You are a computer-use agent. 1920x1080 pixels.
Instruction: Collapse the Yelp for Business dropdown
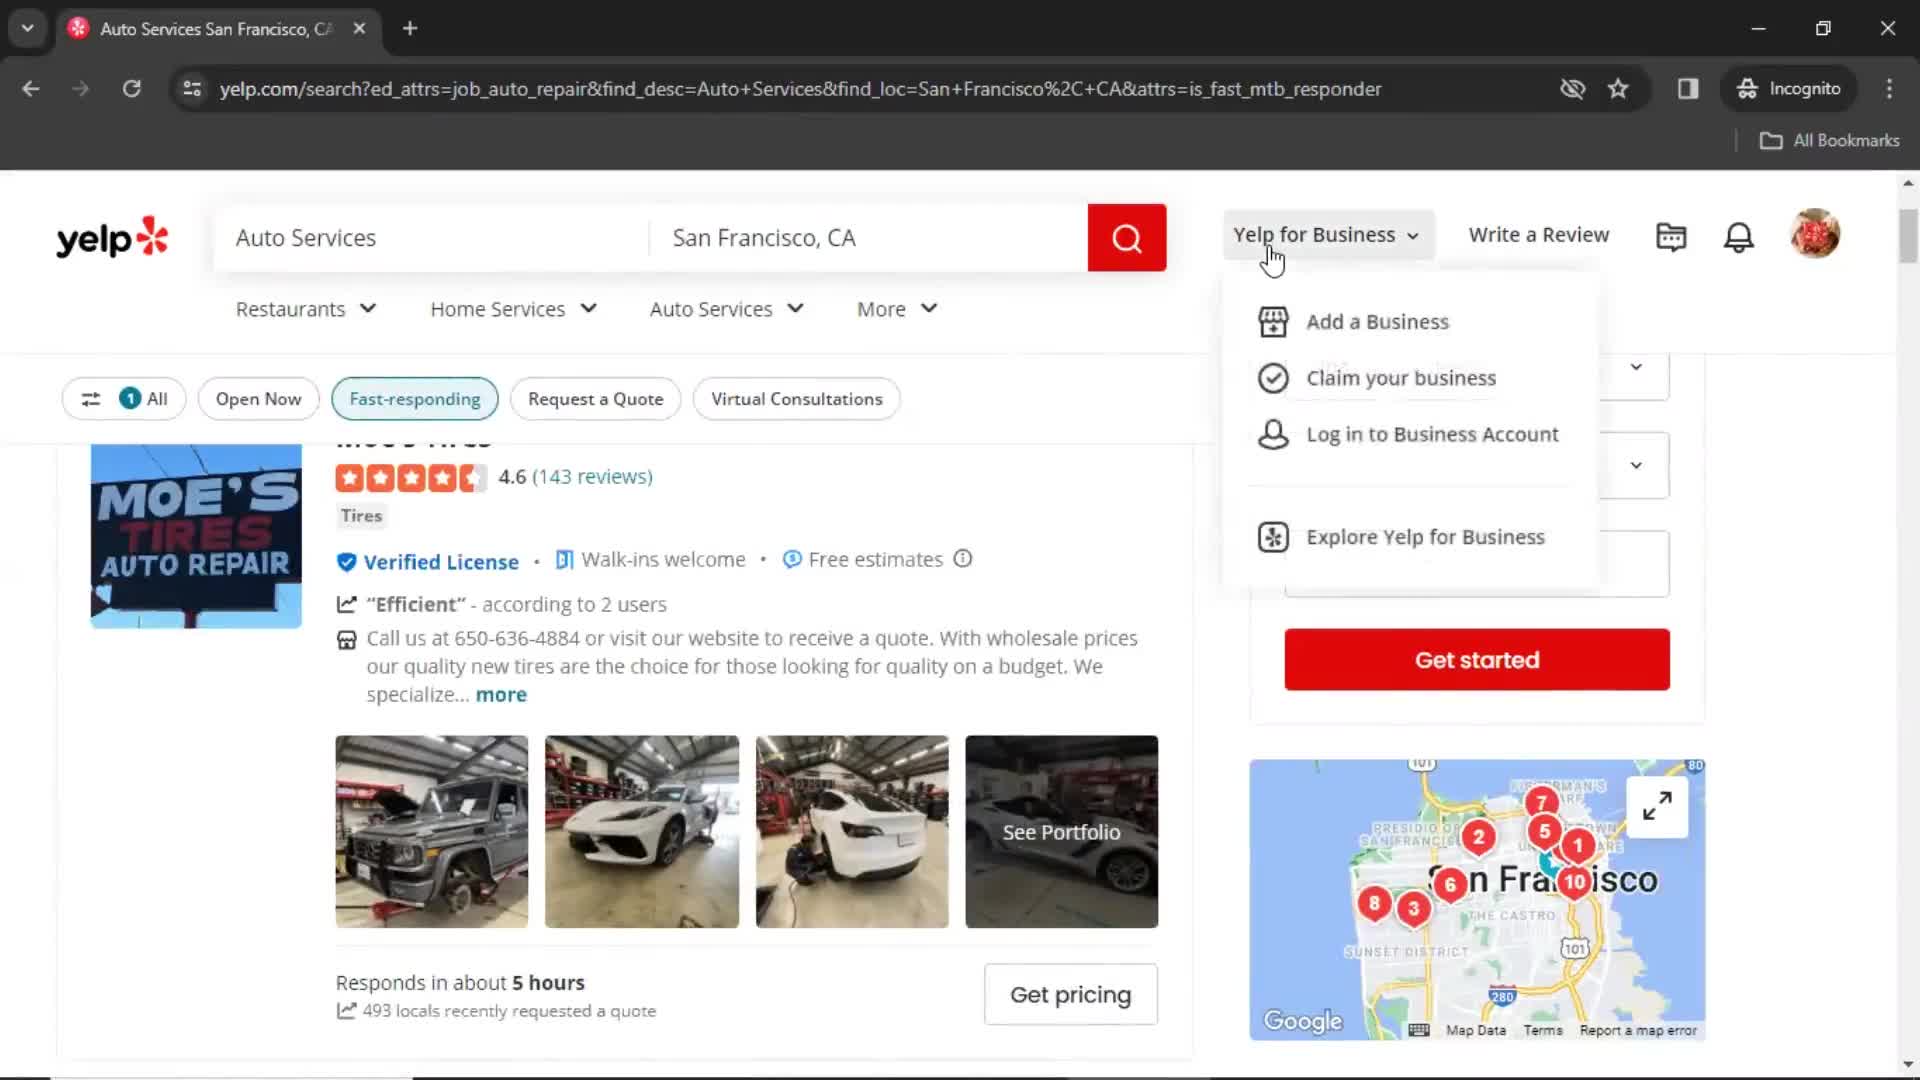(x=1327, y=235)
